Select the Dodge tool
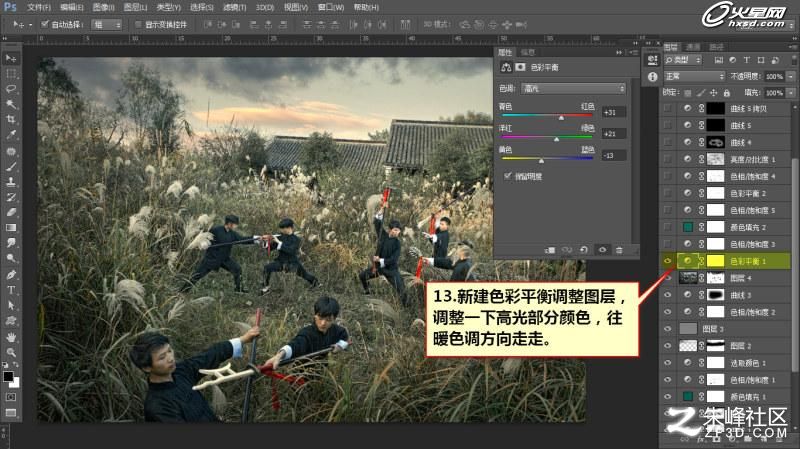Image resolution: width=800 pixels, height=449 pixels. coord(11,258)
